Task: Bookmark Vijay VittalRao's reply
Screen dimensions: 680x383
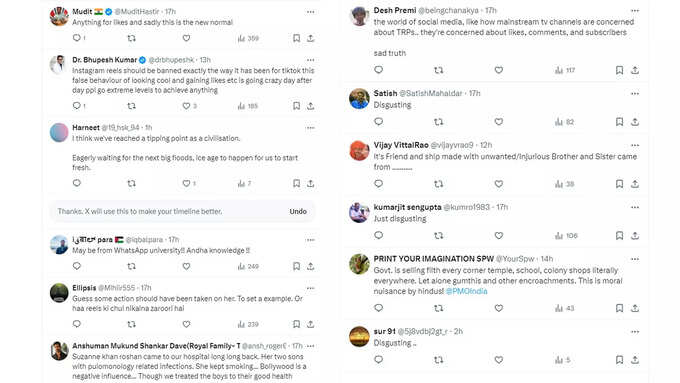Action: point(619,184)
